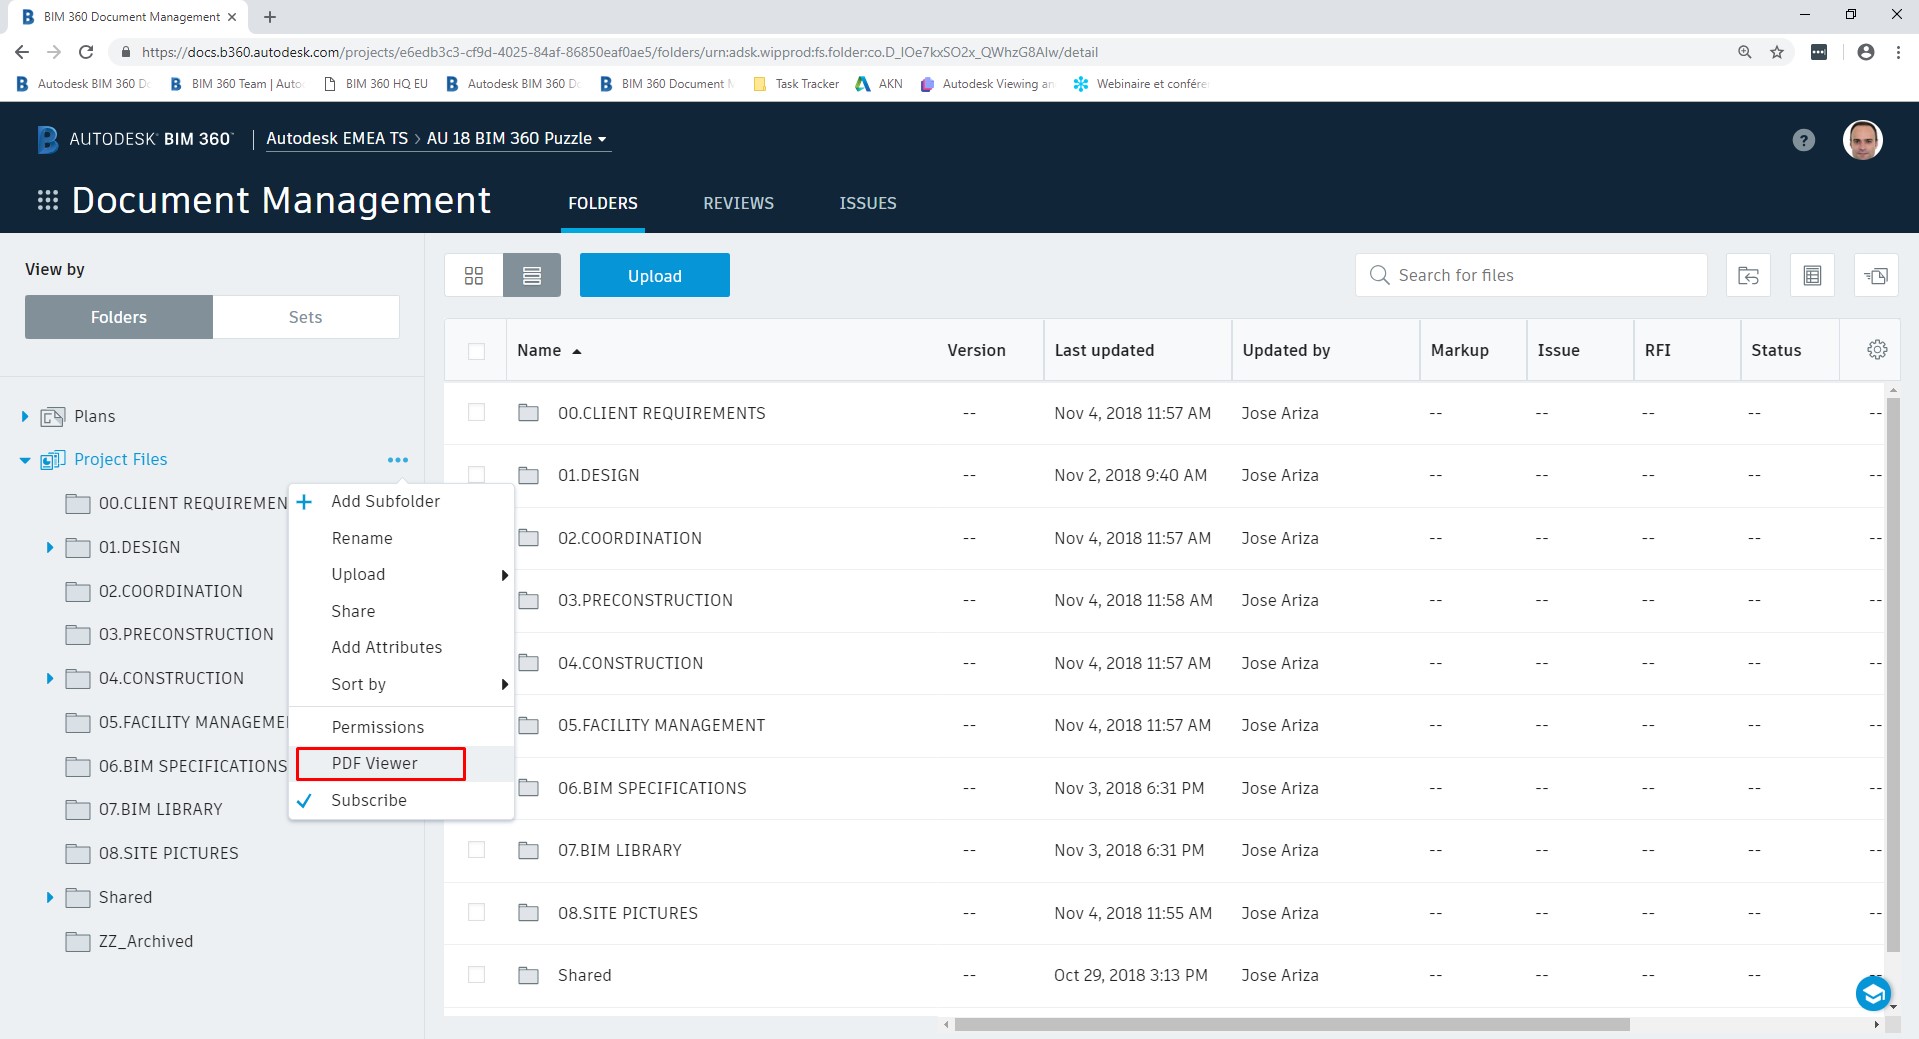Open the transmittals table icon near search

(x=1812, y=275)
